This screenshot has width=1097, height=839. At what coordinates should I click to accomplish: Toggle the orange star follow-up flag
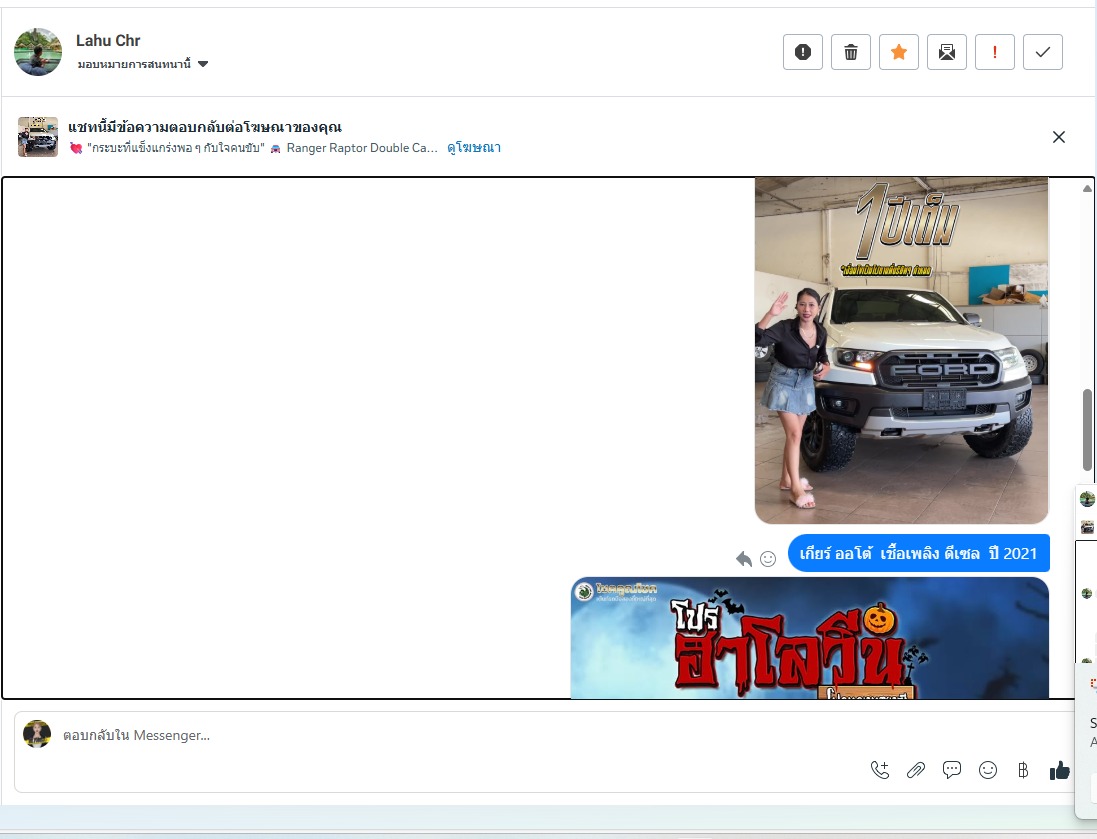(x=898, y=52)
